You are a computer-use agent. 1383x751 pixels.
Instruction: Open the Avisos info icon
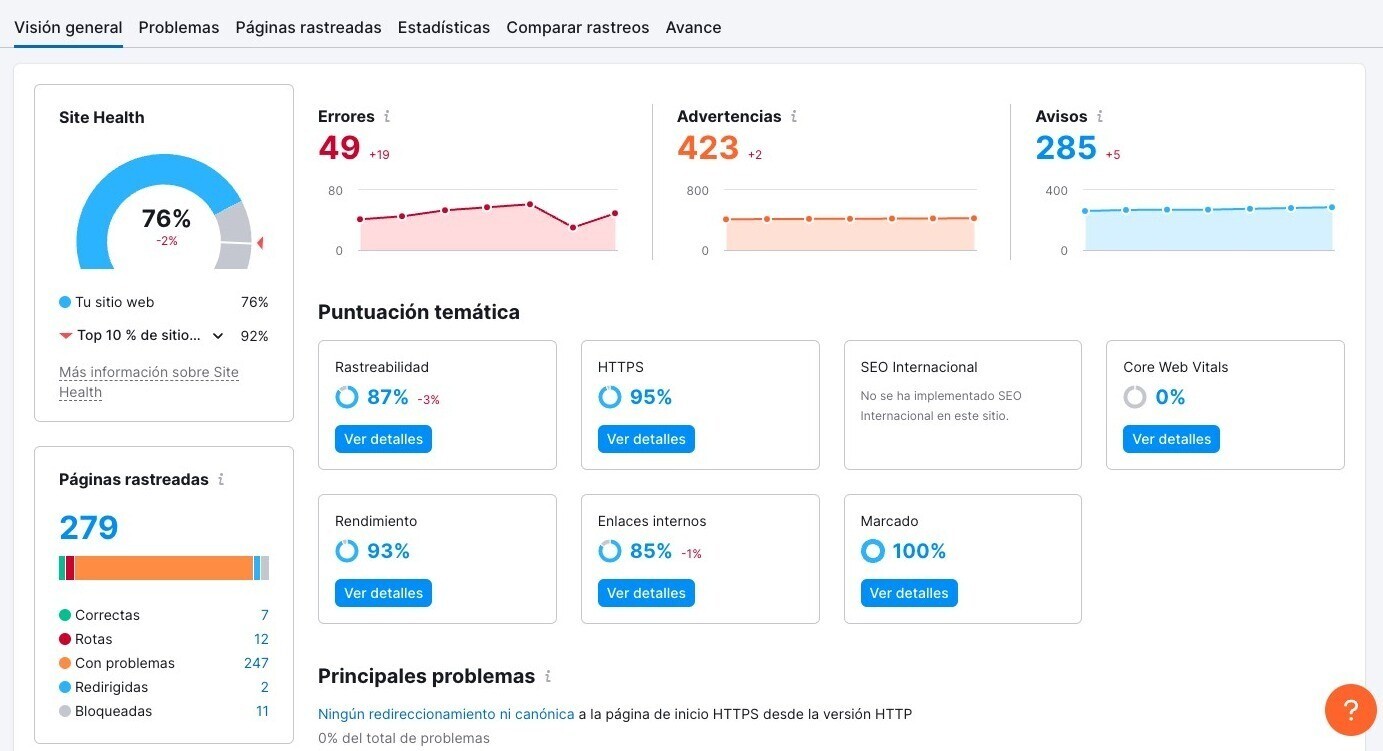(1100, 117)
